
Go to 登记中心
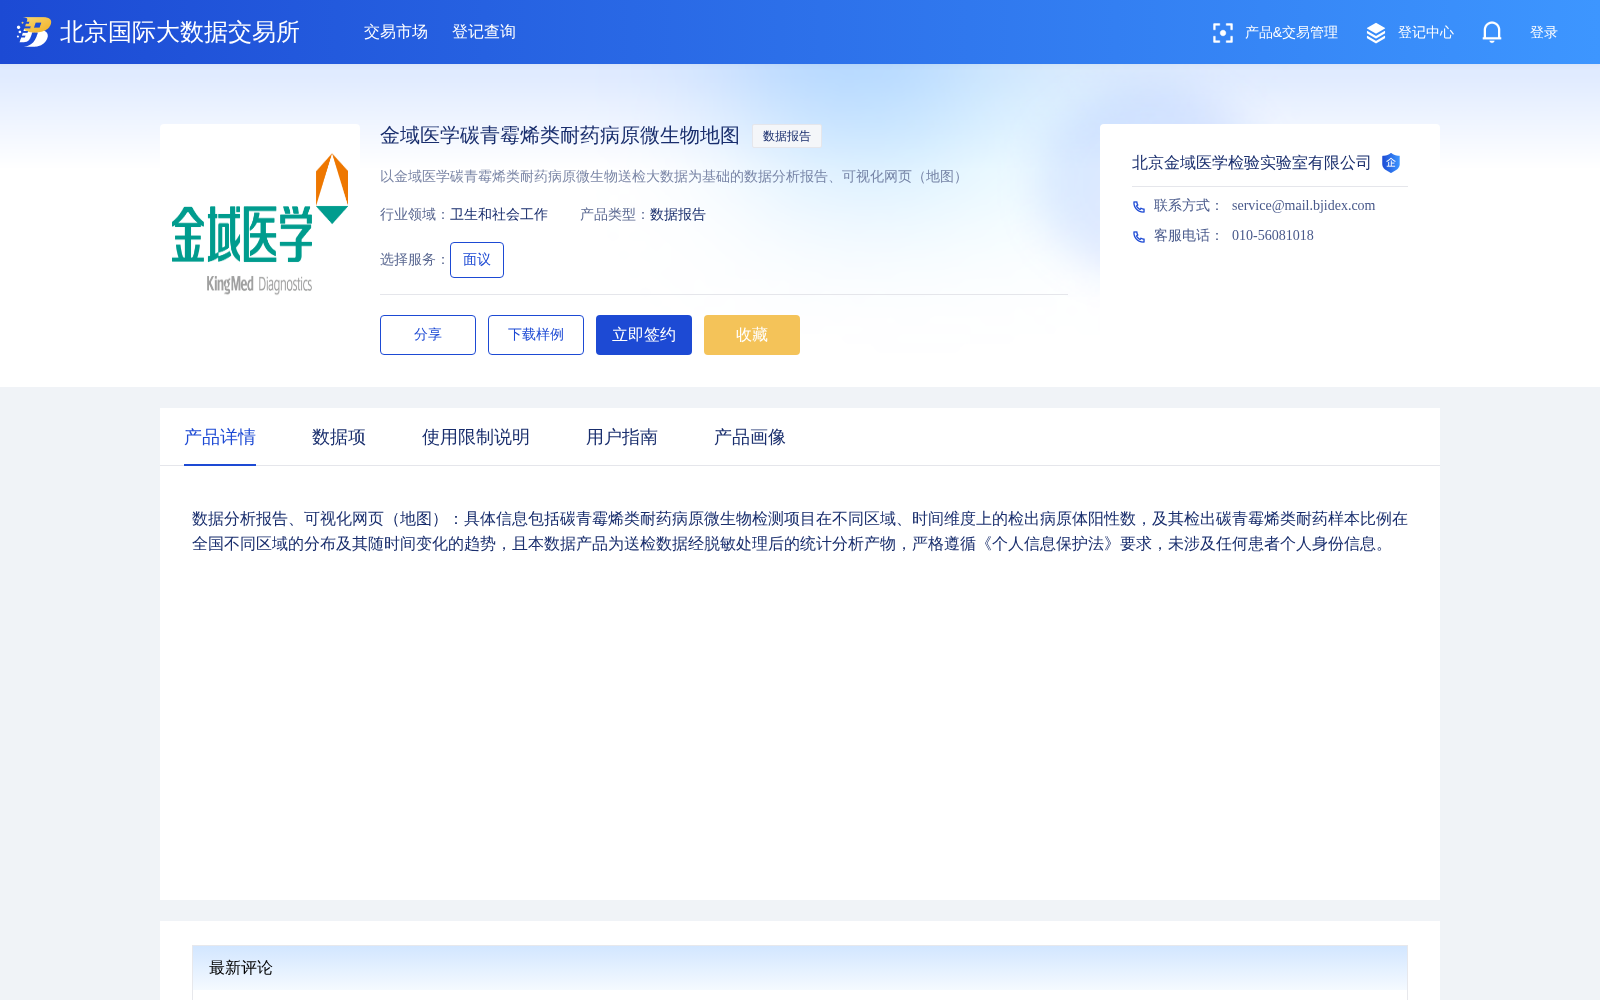1426,33
